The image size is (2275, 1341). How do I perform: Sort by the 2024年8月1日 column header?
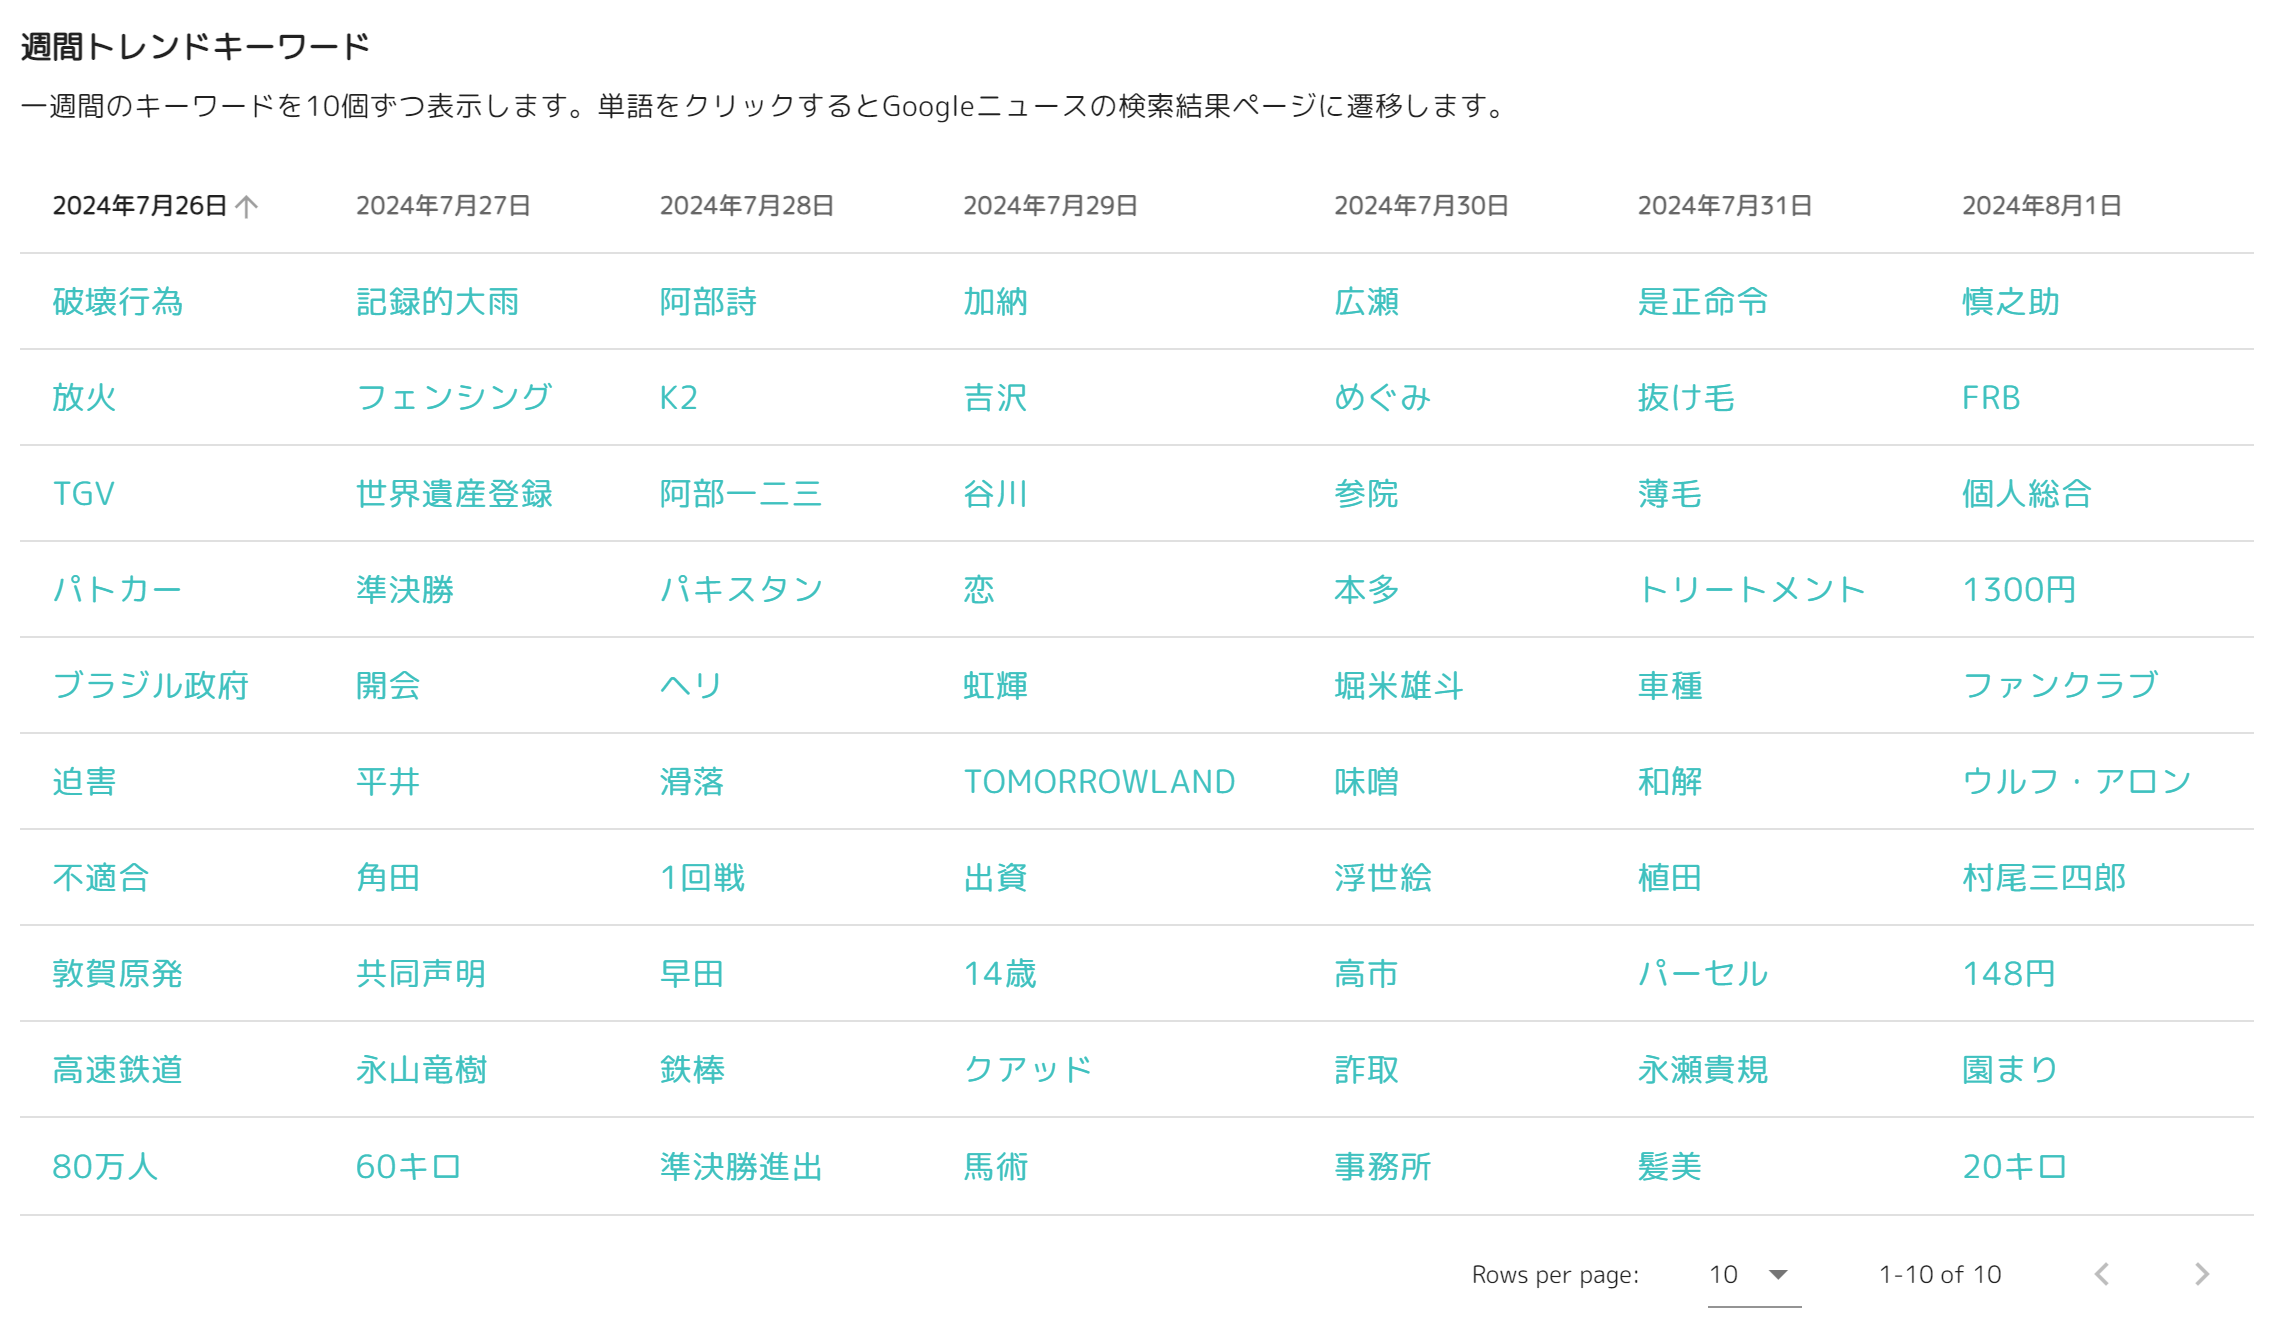[2041, 206]
